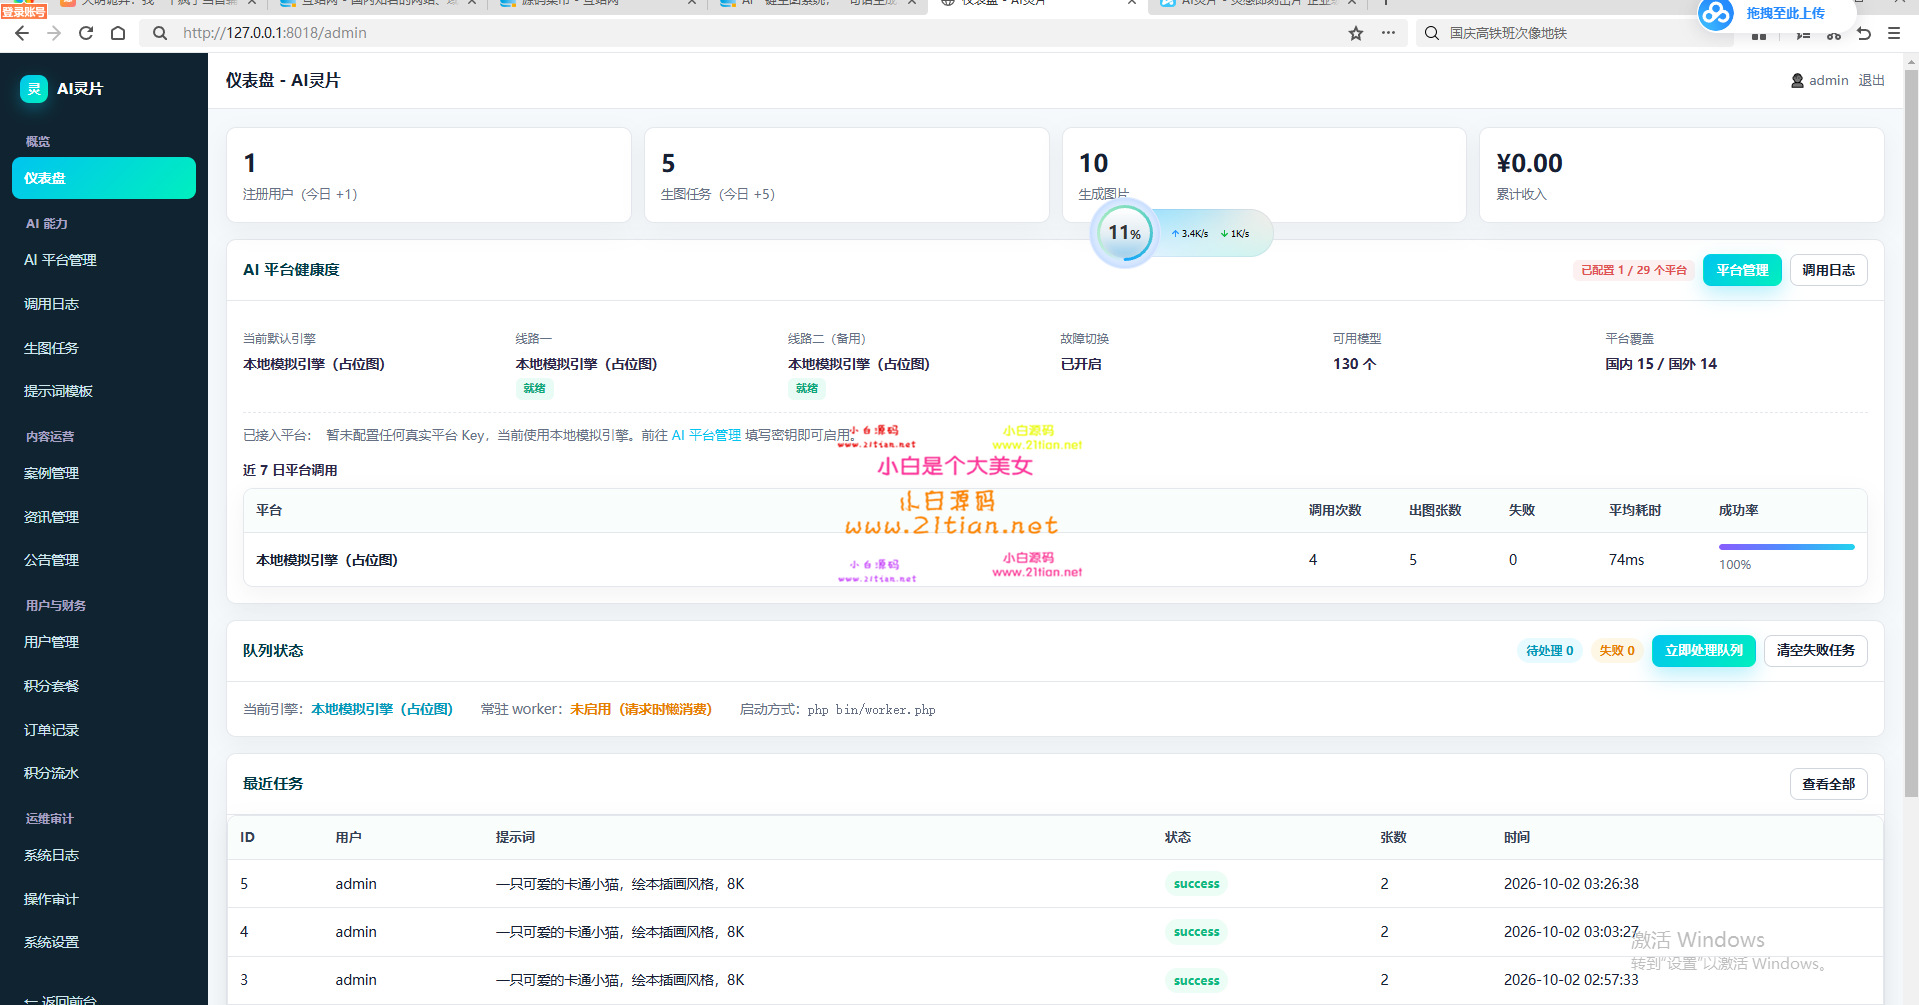Image resolution: width=1919 pixels, height=1005 pixels.
Task: Click the 查看全部 button for recent tasks
Action: (x=1828, y=784)
